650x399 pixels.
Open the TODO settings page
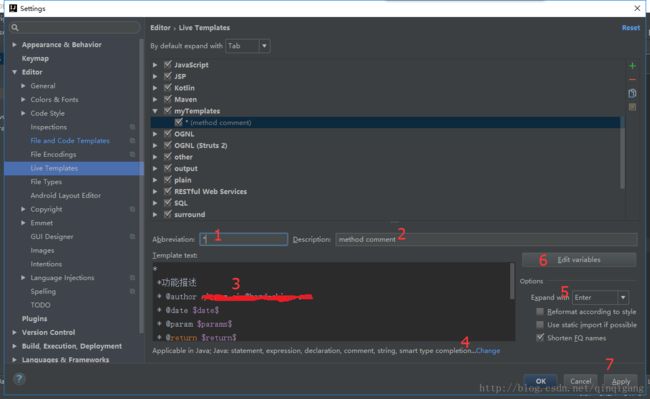point(40,305)
